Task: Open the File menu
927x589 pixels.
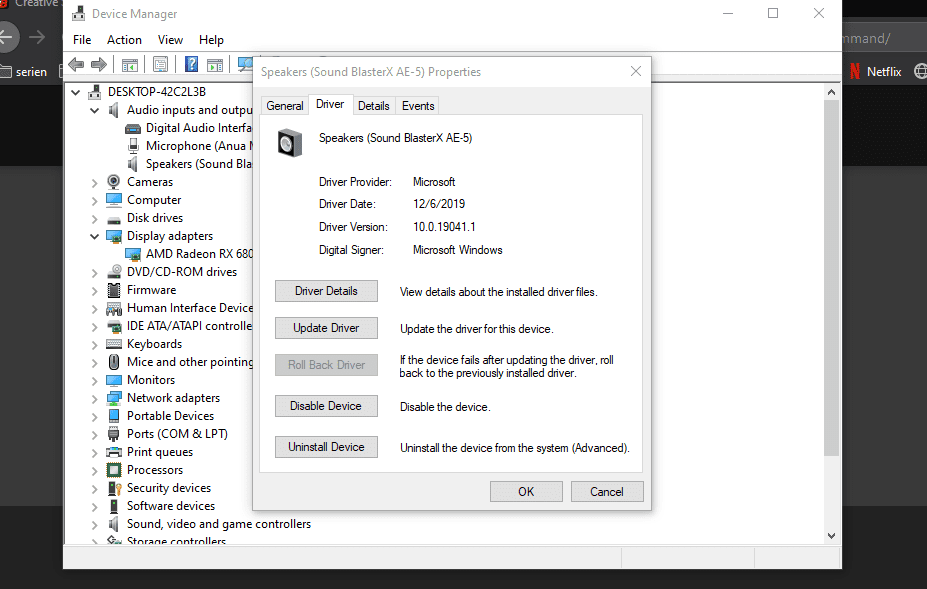Action: [82, 40]
